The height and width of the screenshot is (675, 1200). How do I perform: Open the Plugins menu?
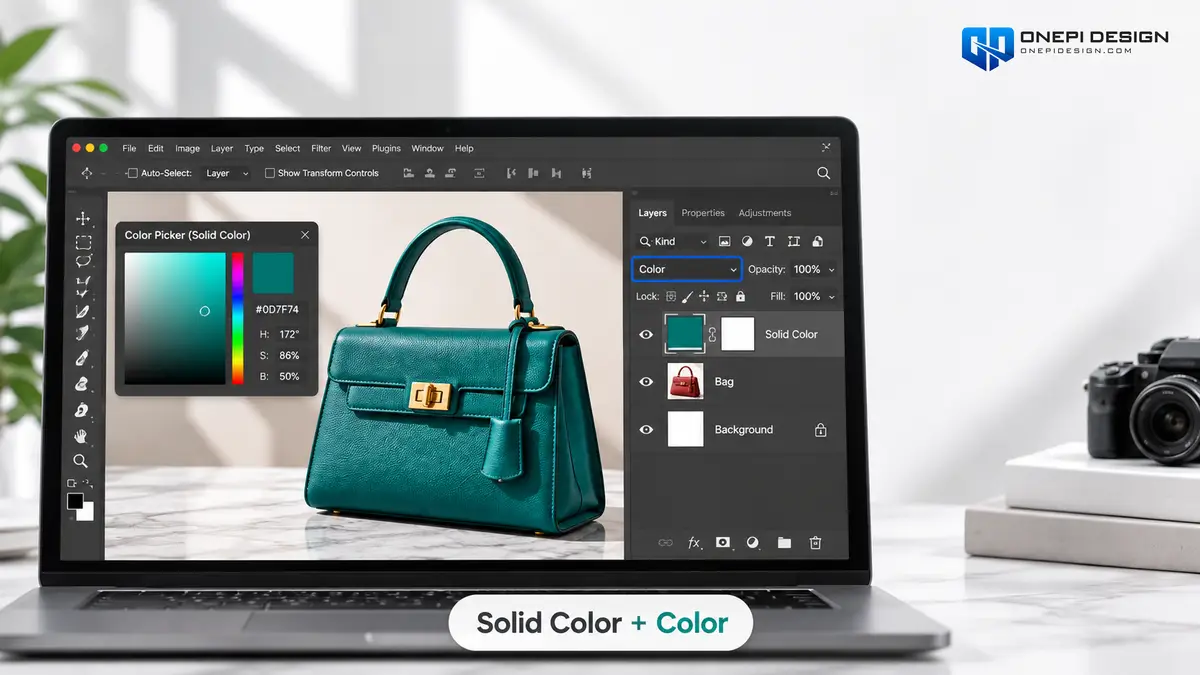click(386, 148)
